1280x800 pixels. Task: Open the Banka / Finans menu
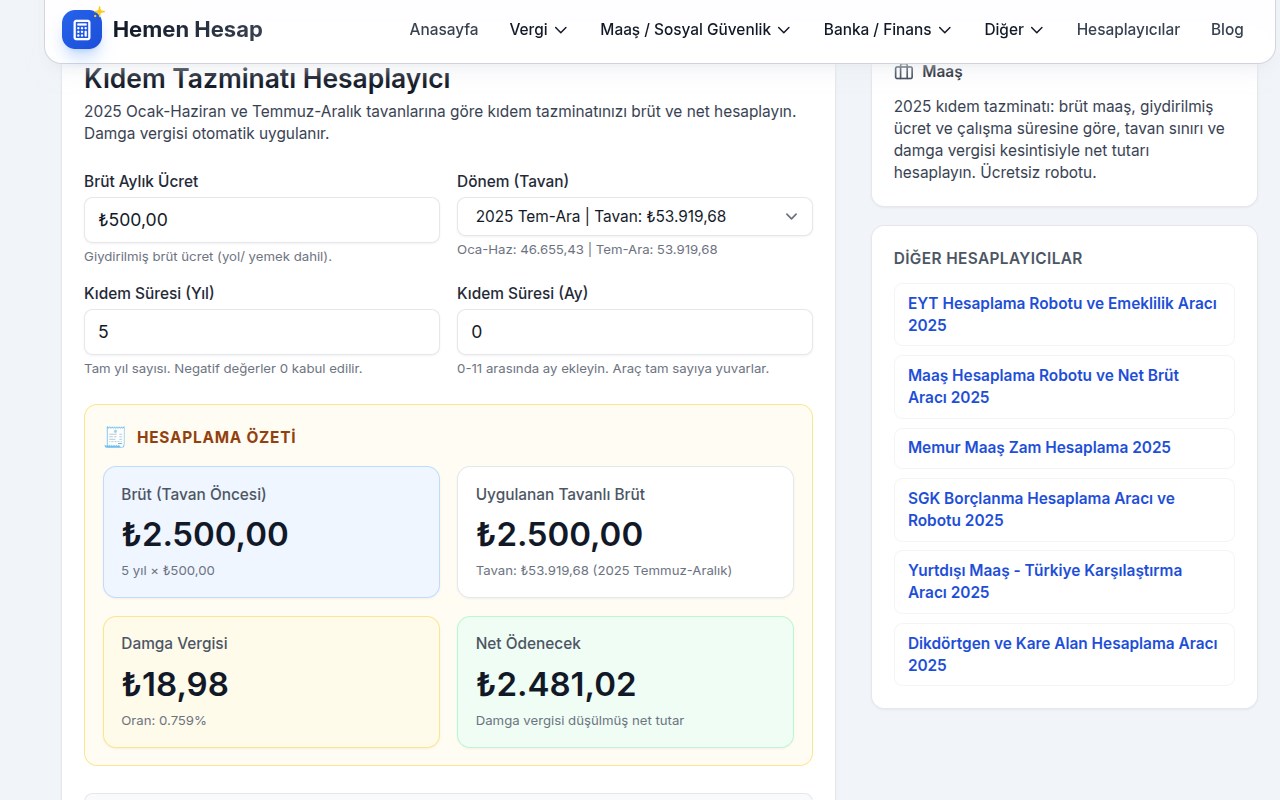[x=887, y=30]
